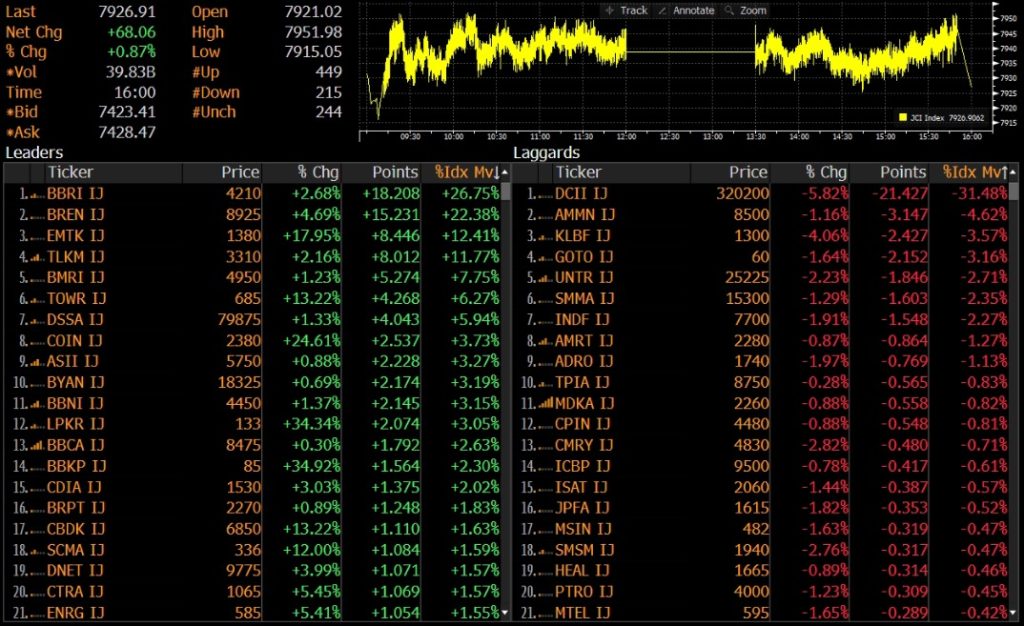Click the TLKM IJ mini bar chart icon
1024x626 pixels.
37,257
